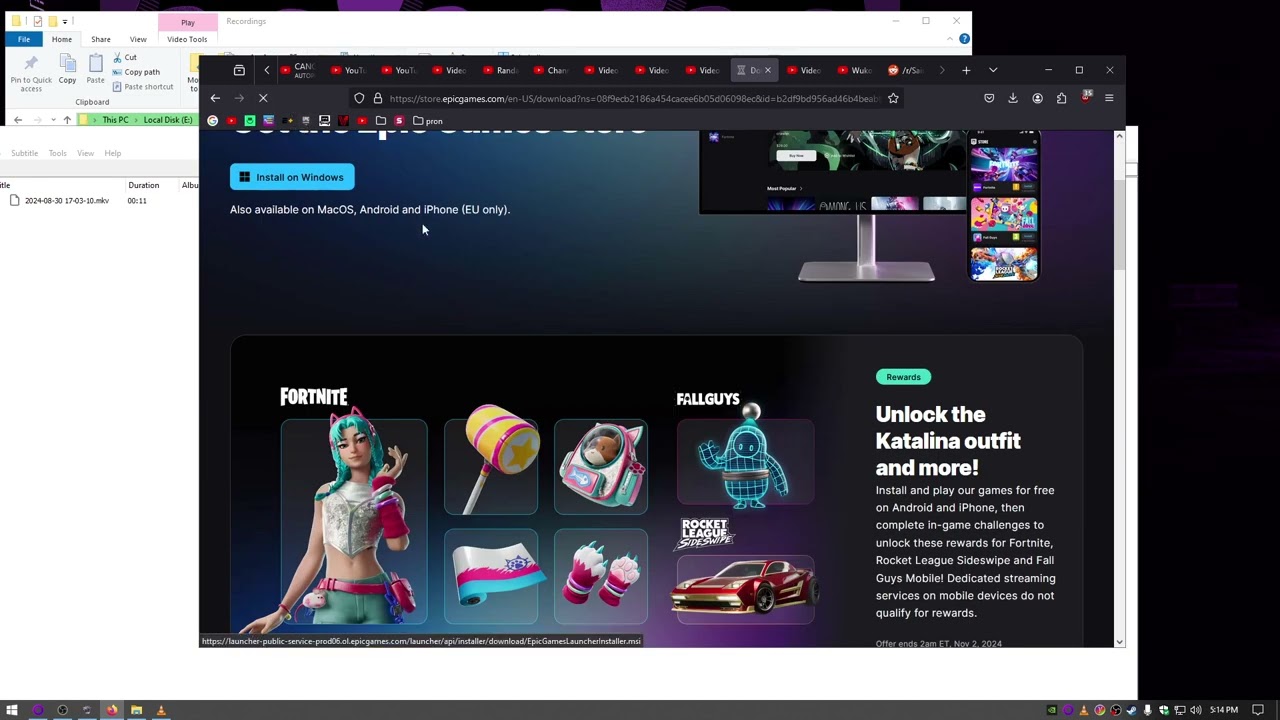Click the site padlock icon
Screen dimensions: 1280x720
378,98
